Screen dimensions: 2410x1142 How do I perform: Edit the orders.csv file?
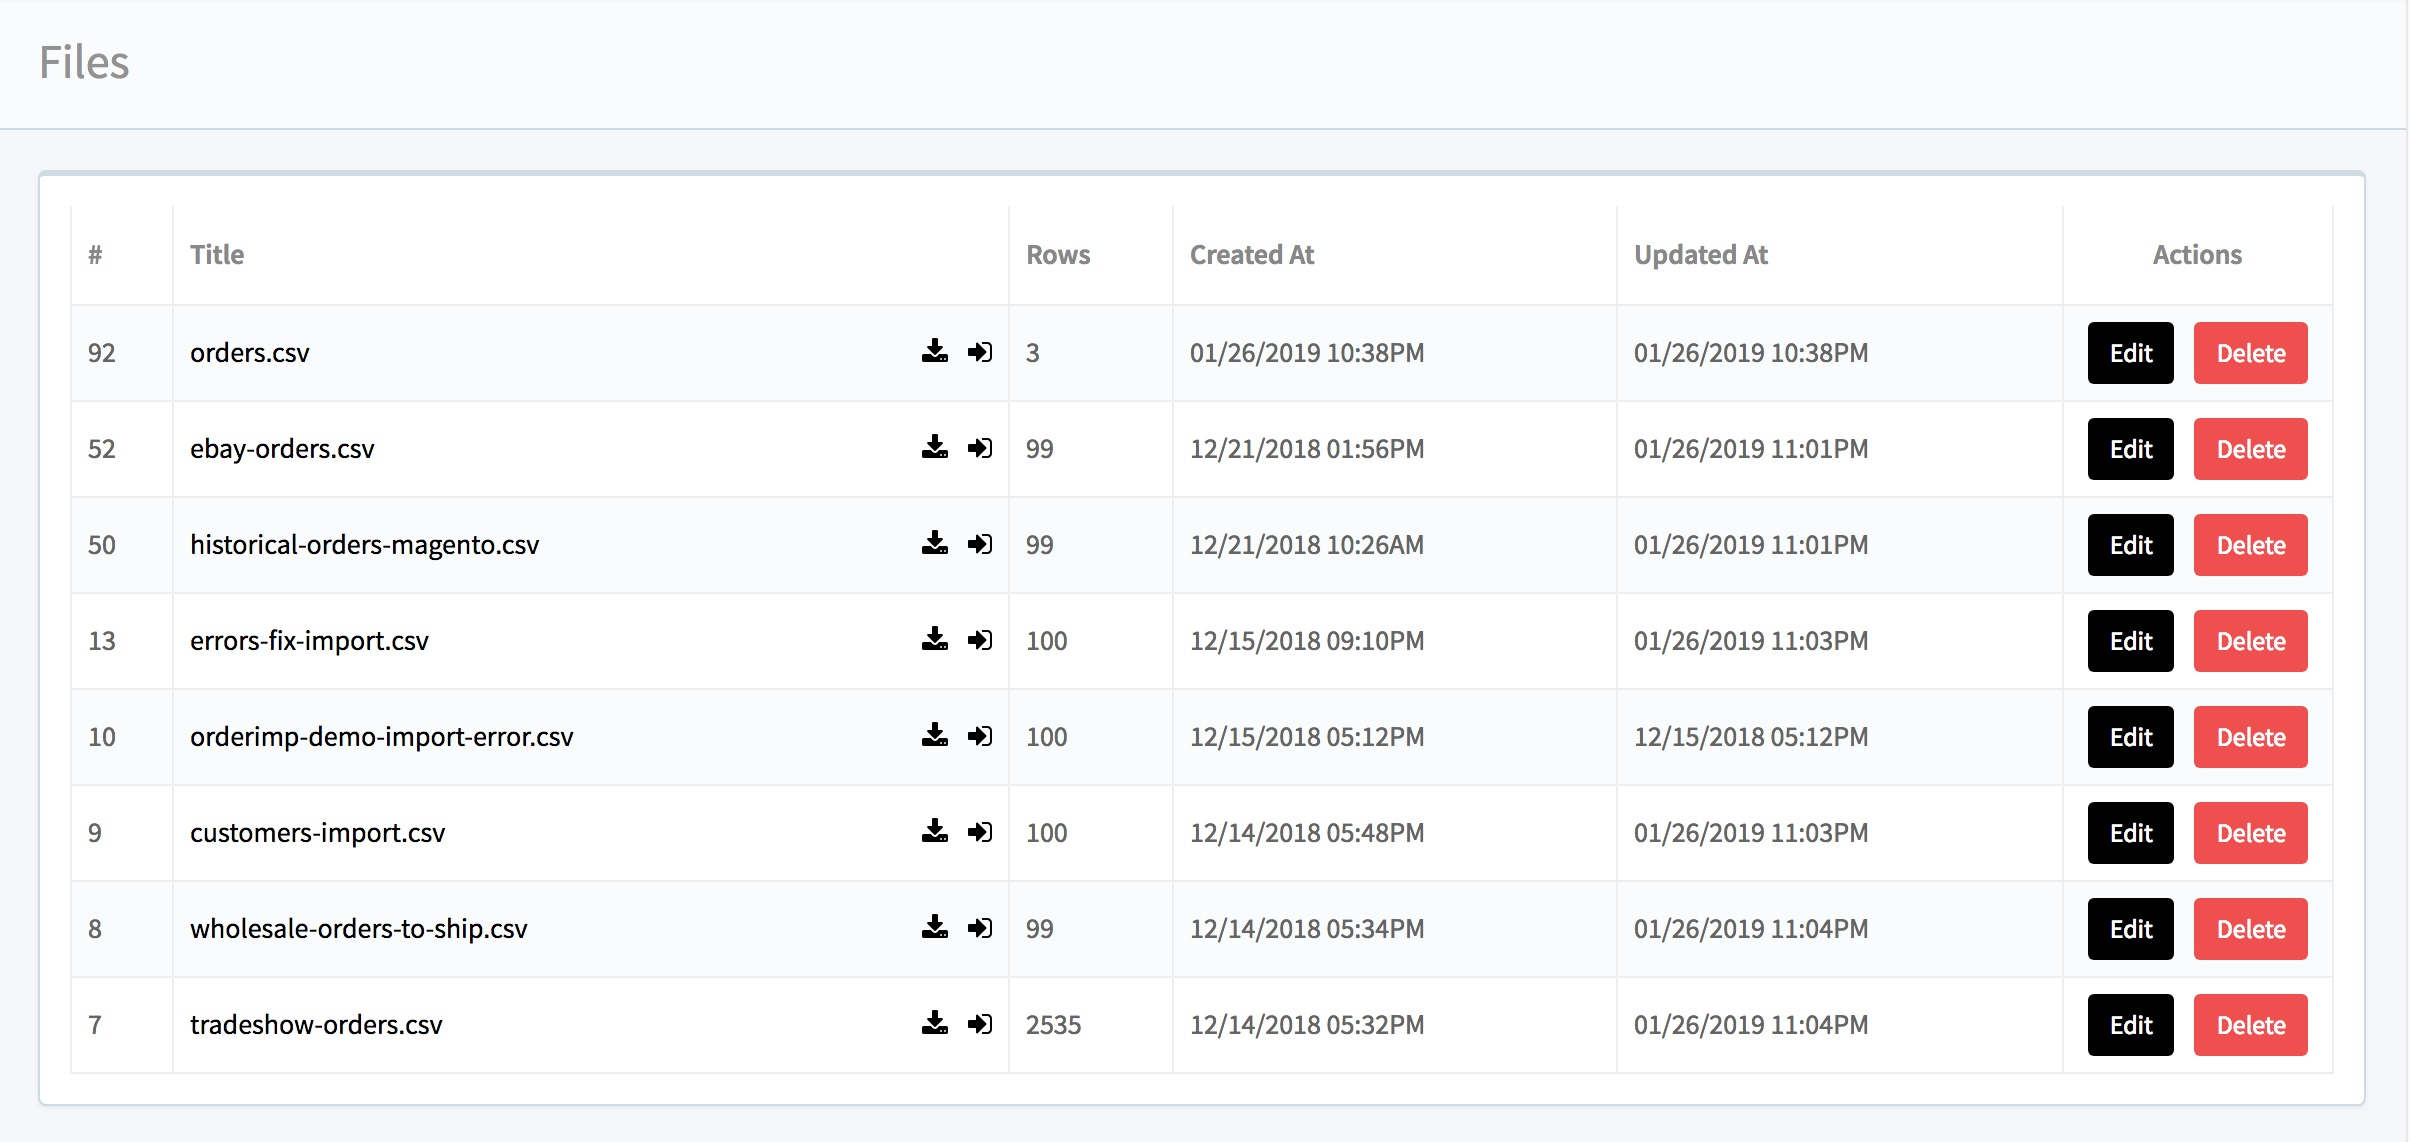(2130, 353)
